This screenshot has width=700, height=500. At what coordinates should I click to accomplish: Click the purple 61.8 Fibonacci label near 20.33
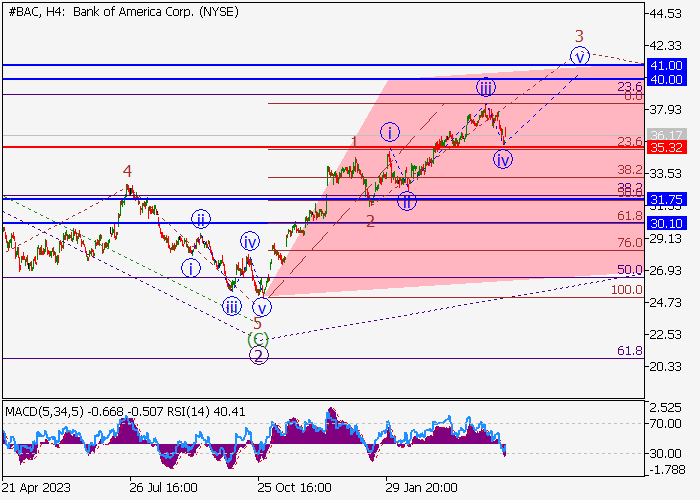pos(630,351)
